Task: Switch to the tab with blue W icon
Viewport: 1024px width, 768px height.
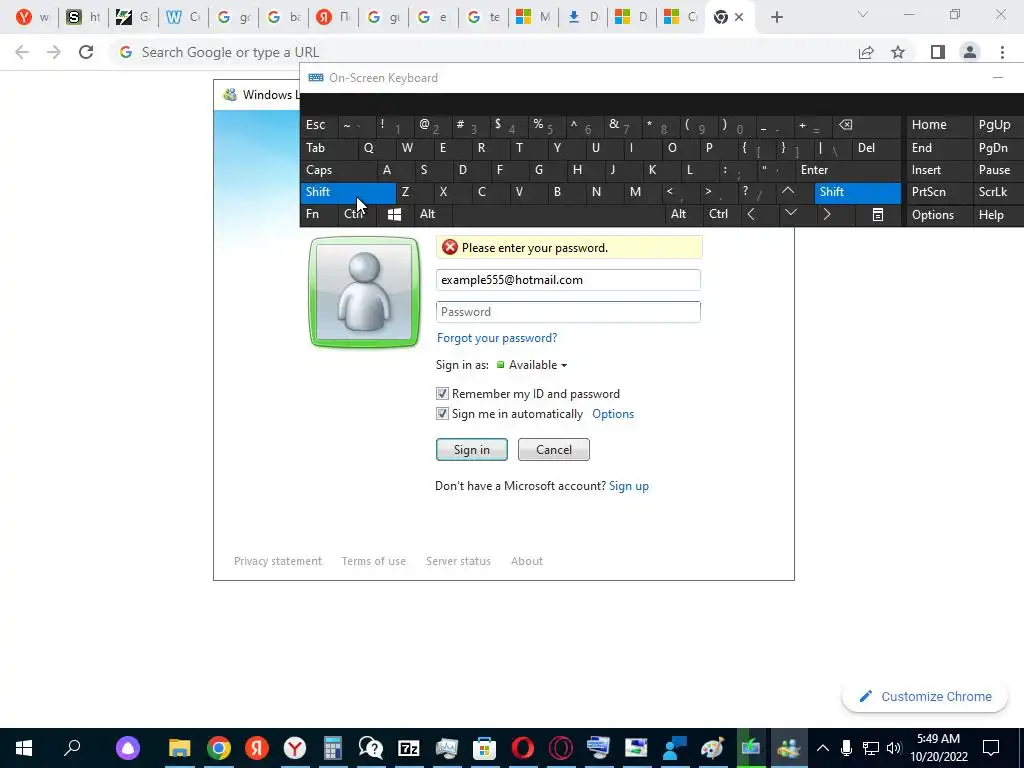Action: (182, 17)
